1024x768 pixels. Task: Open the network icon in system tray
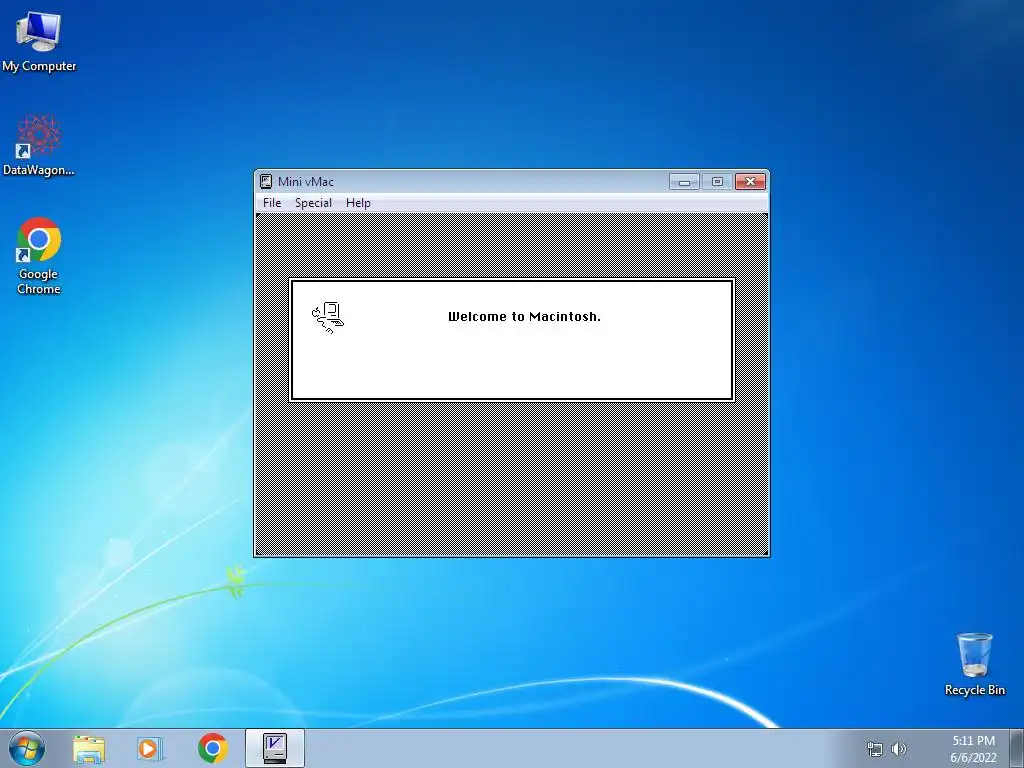click(x=874, y=749)
